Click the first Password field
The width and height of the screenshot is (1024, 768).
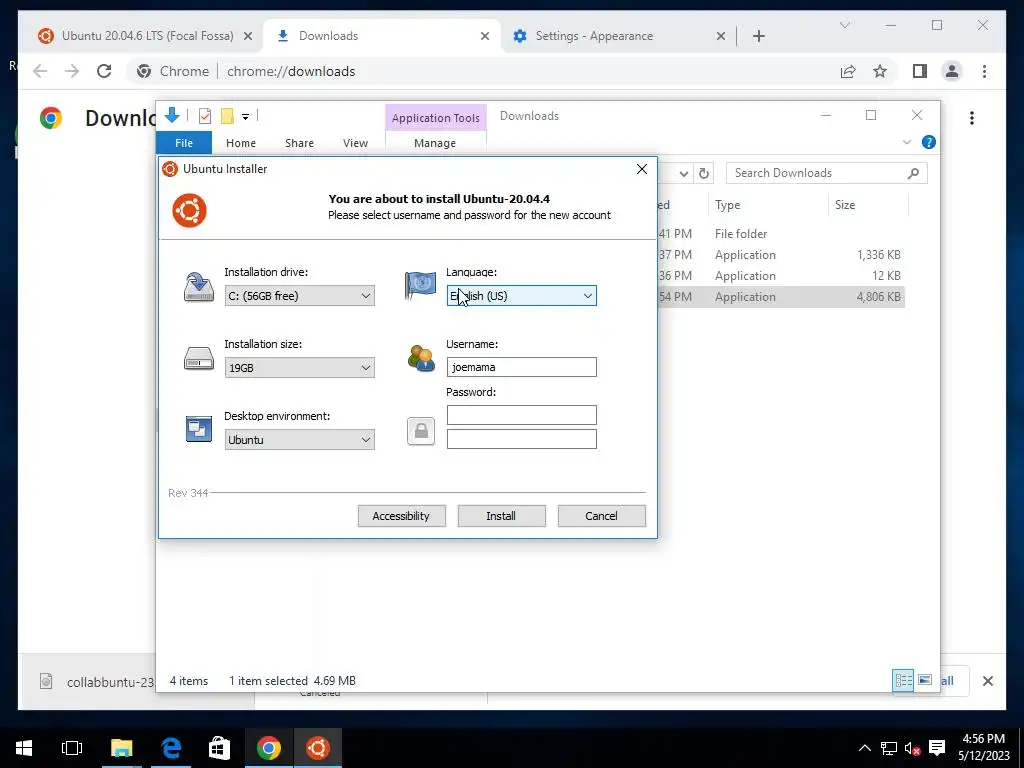tap(521, 415)
